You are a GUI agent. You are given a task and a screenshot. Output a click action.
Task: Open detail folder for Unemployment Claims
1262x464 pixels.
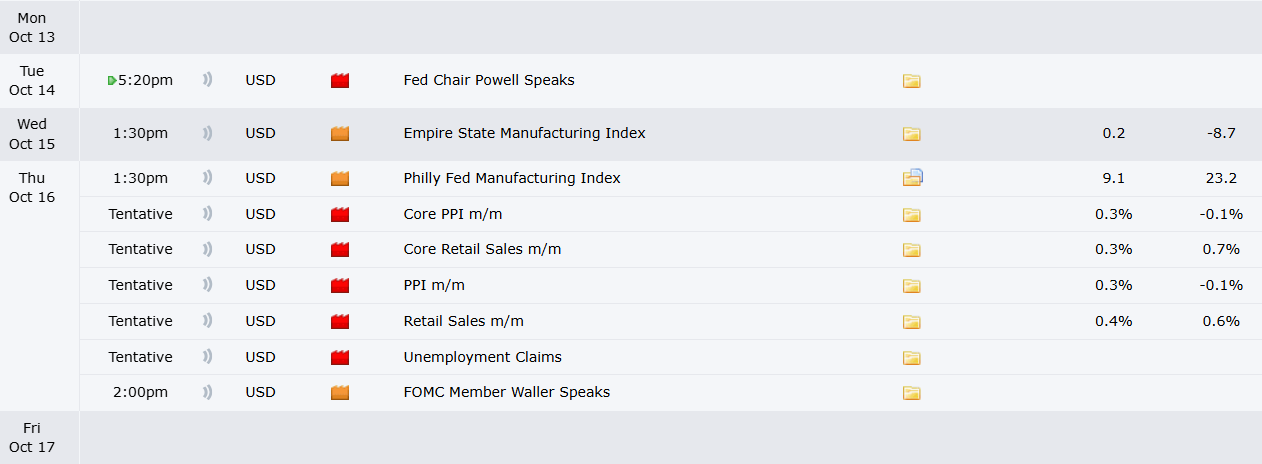(911, 358)
